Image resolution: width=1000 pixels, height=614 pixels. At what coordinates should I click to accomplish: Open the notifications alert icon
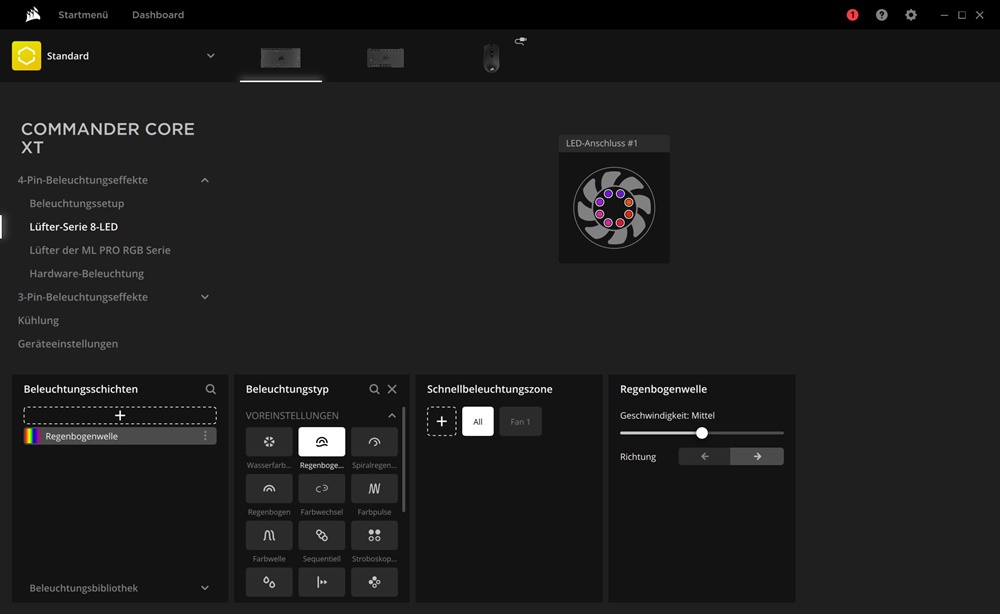pos(852,15)
